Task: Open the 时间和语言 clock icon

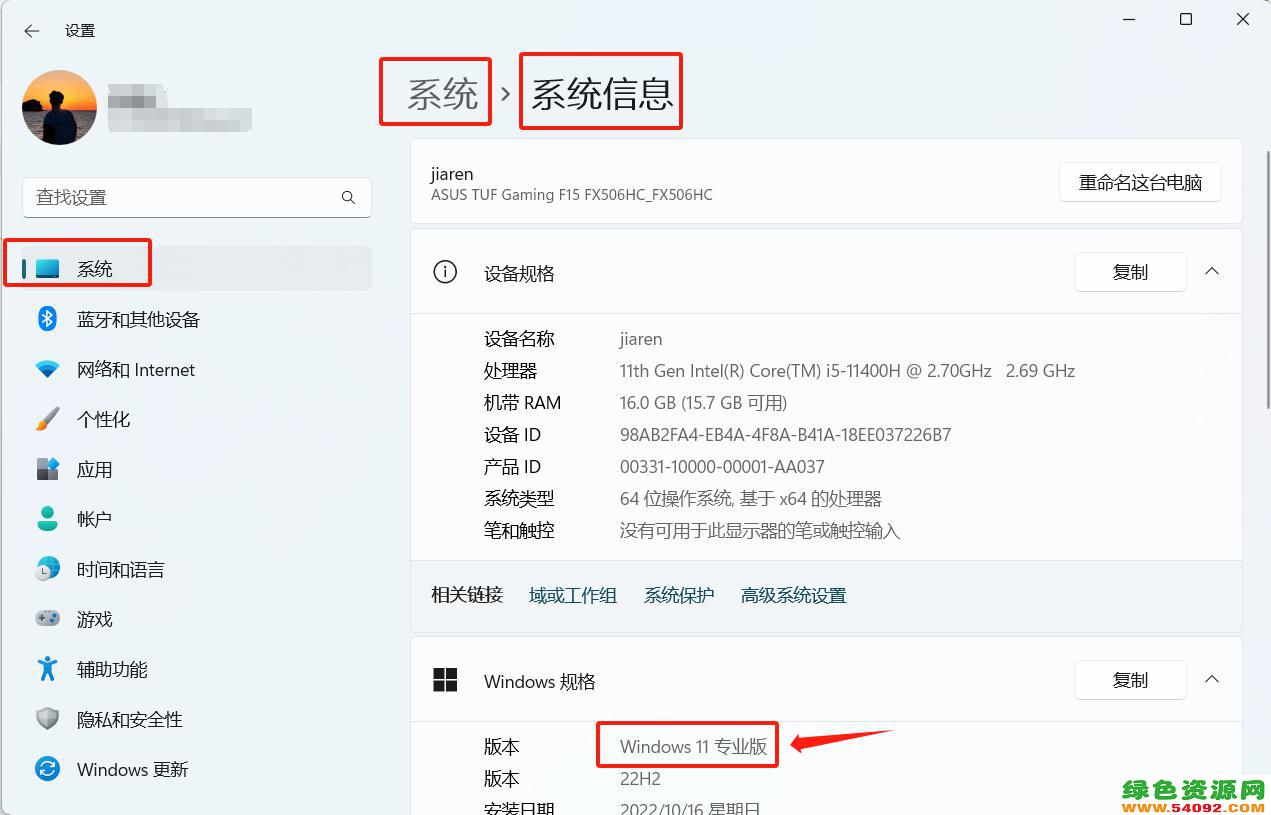Action: click(x=48, y=569)
